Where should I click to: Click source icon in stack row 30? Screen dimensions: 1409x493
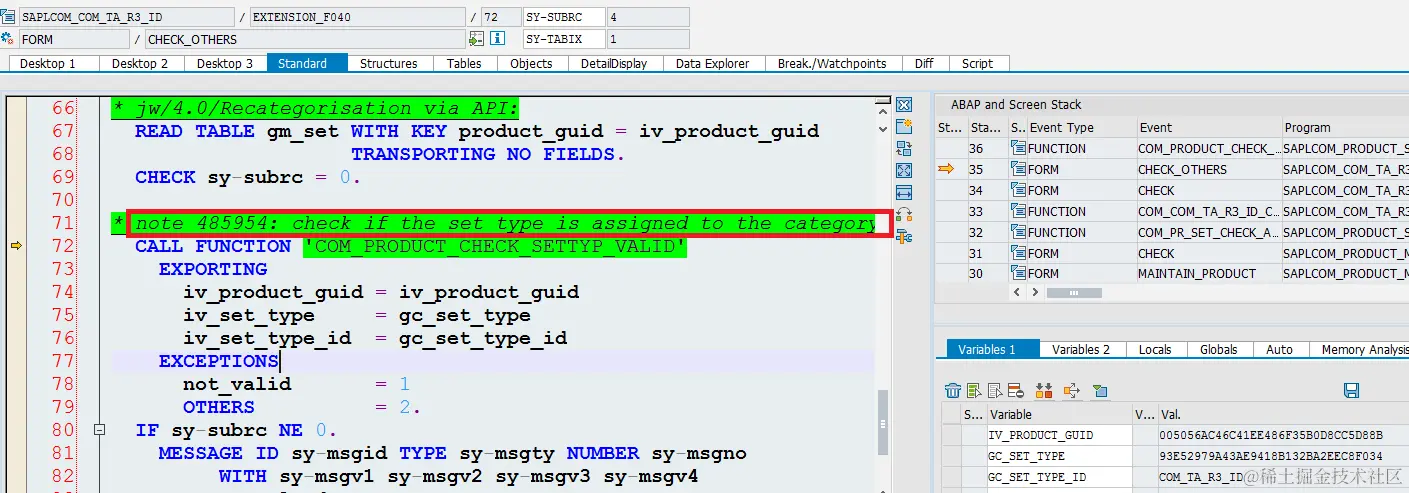1018,273
